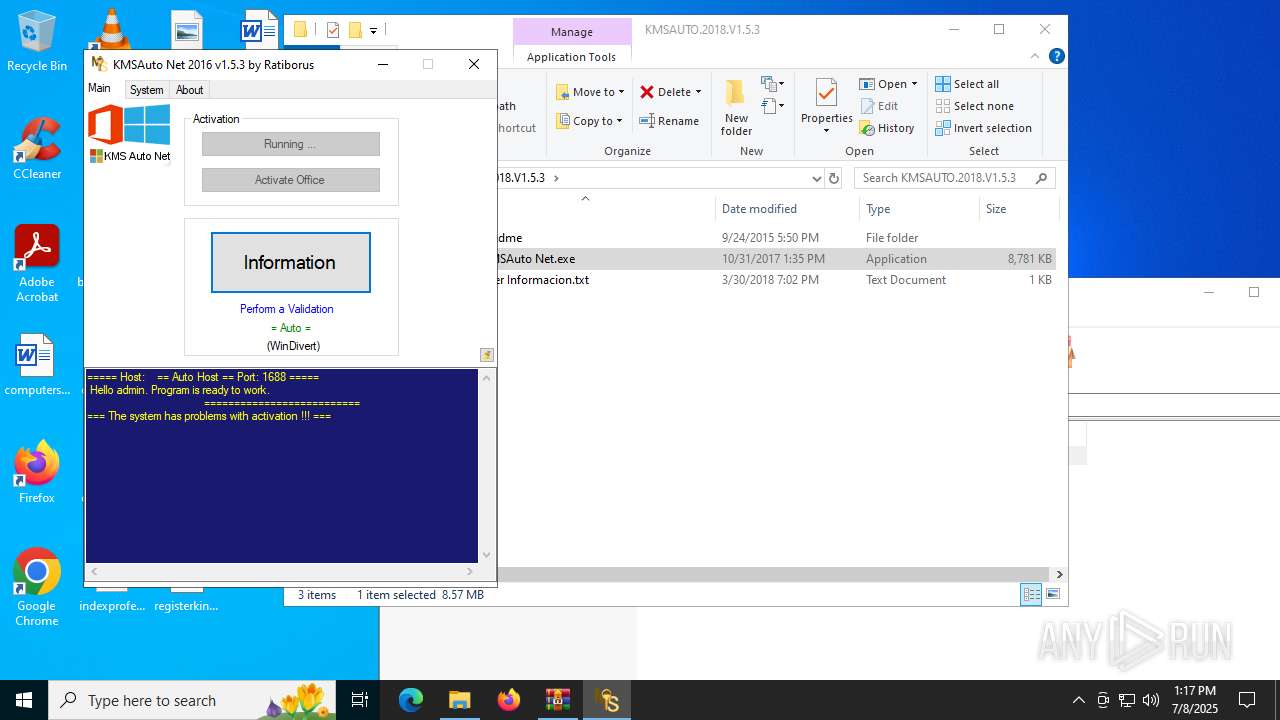Open File Explorer from taskbar

point(460,700)
